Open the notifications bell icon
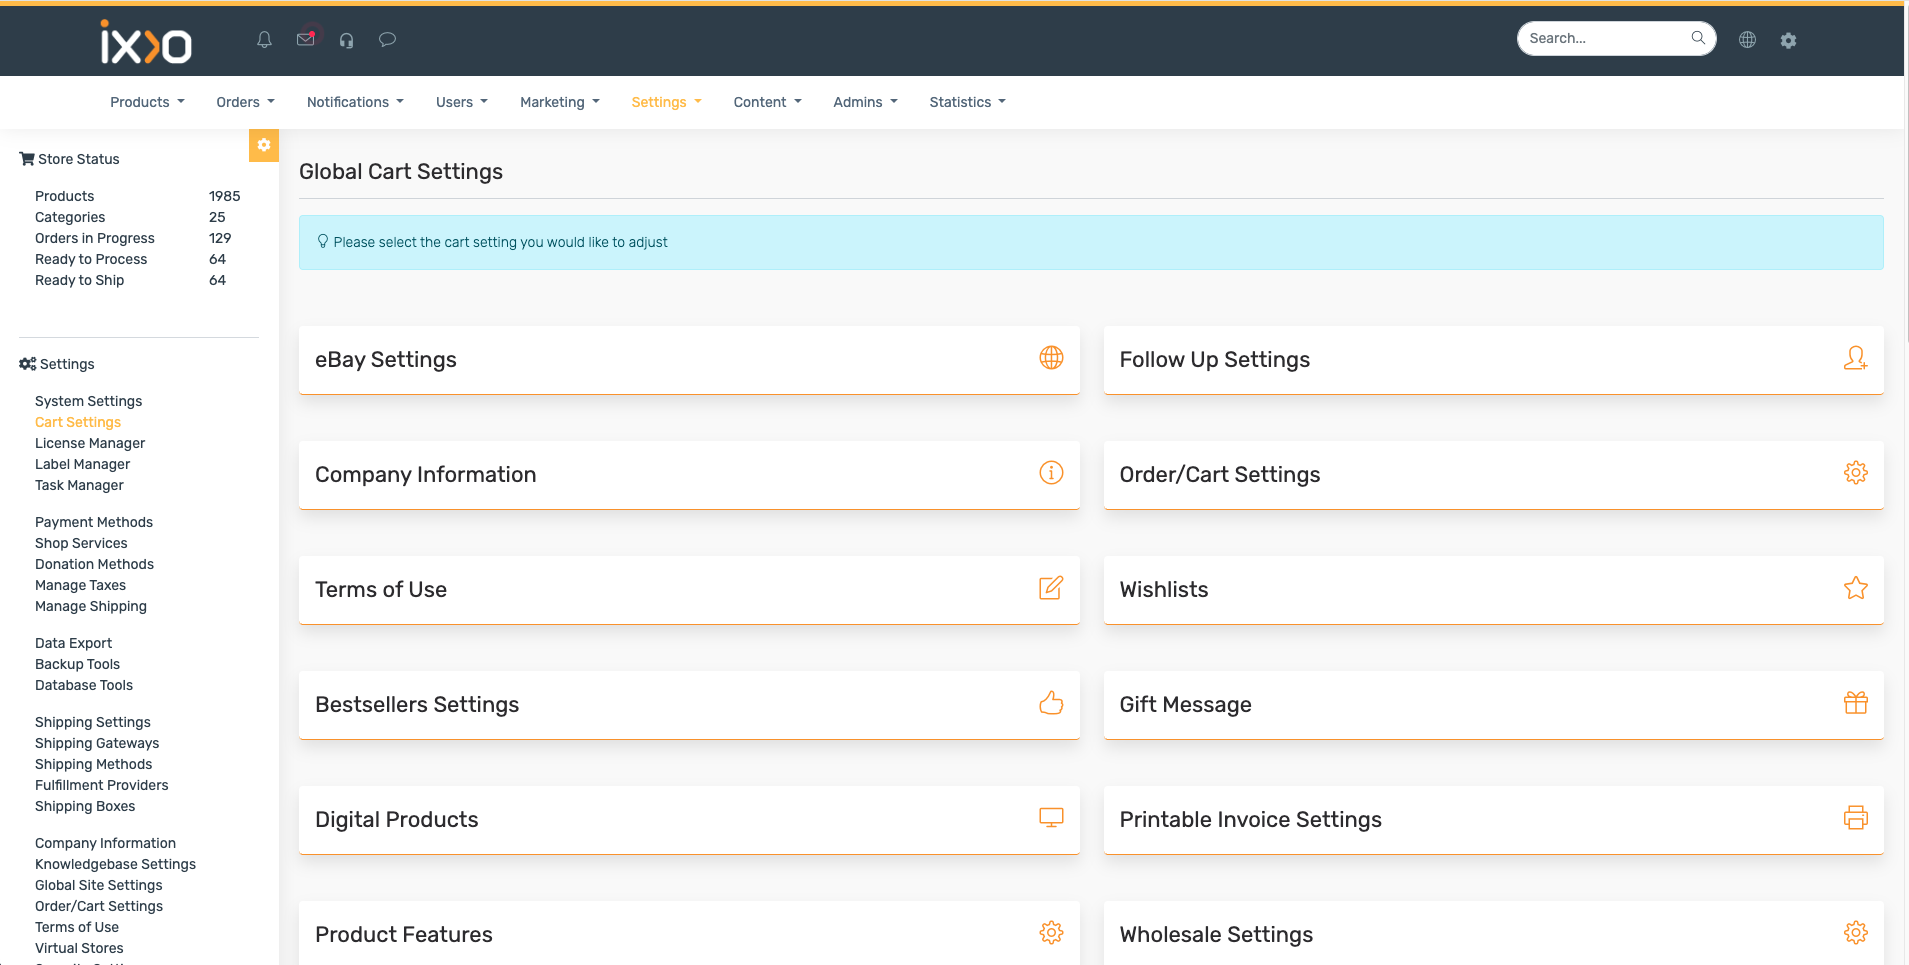The height and width of the screenshot is (965, 1909). click(264, 39)
